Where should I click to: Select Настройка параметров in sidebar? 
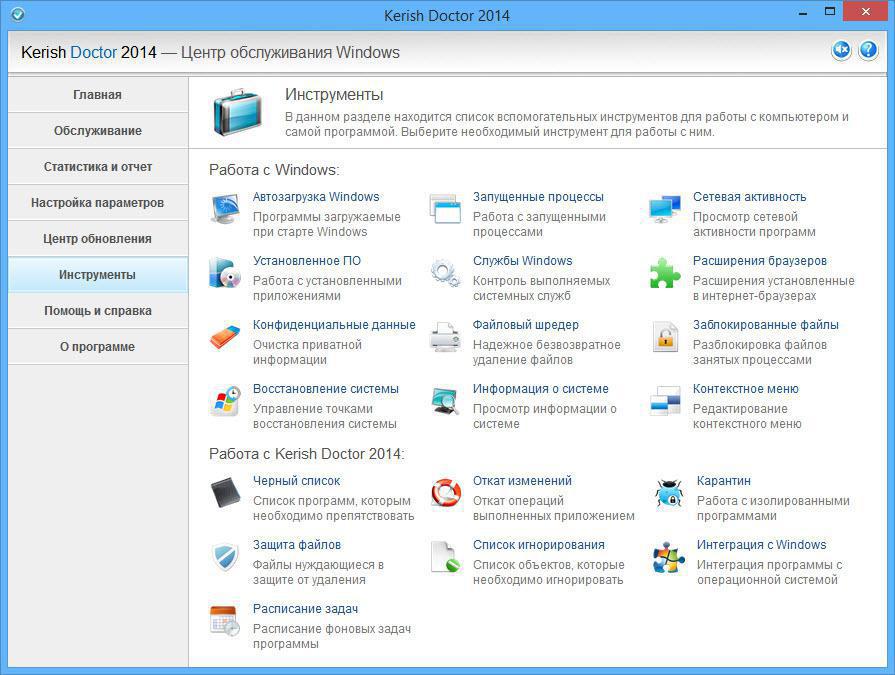[97, 203]
